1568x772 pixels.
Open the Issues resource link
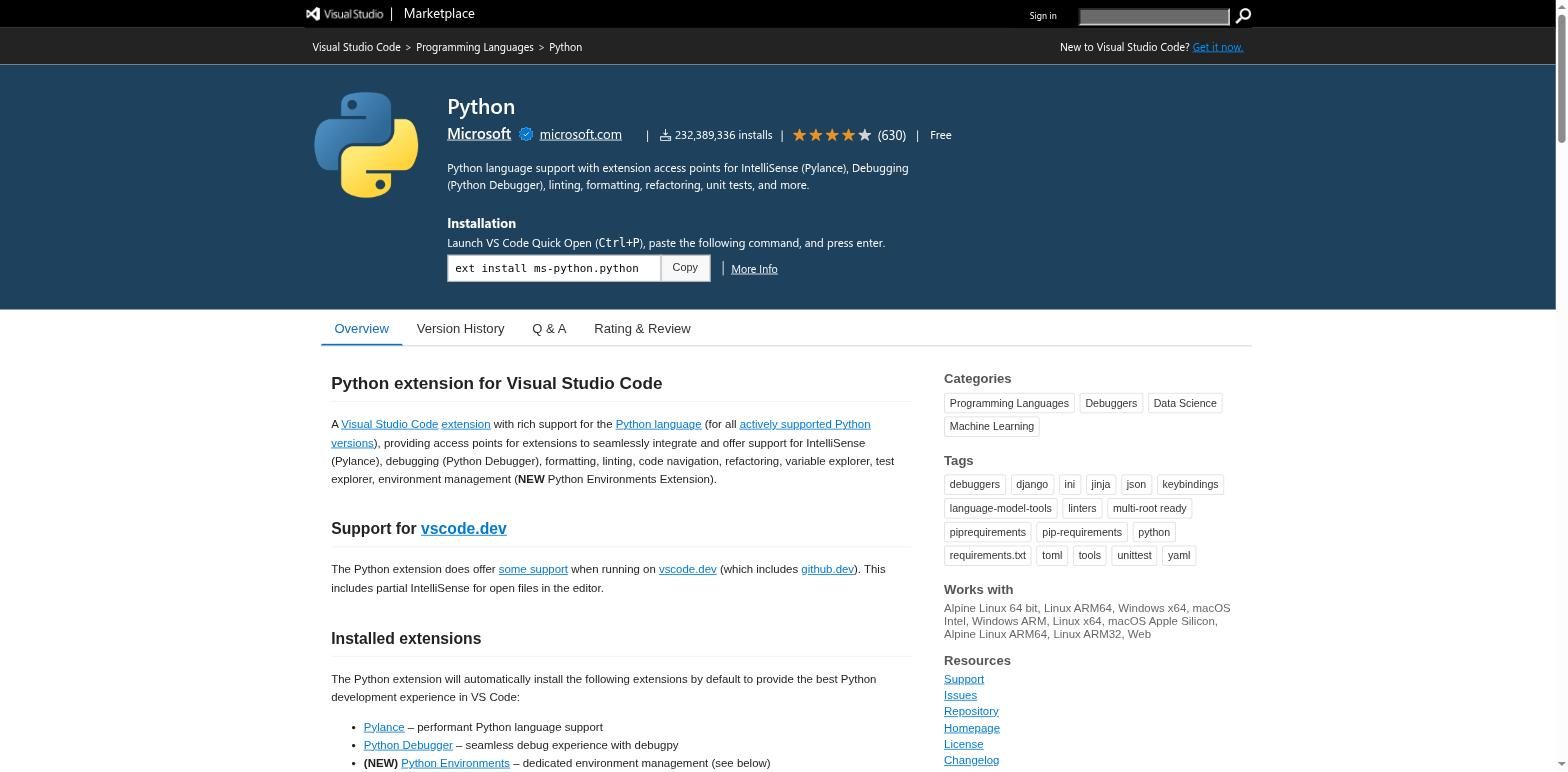click(x=960, y=695)
